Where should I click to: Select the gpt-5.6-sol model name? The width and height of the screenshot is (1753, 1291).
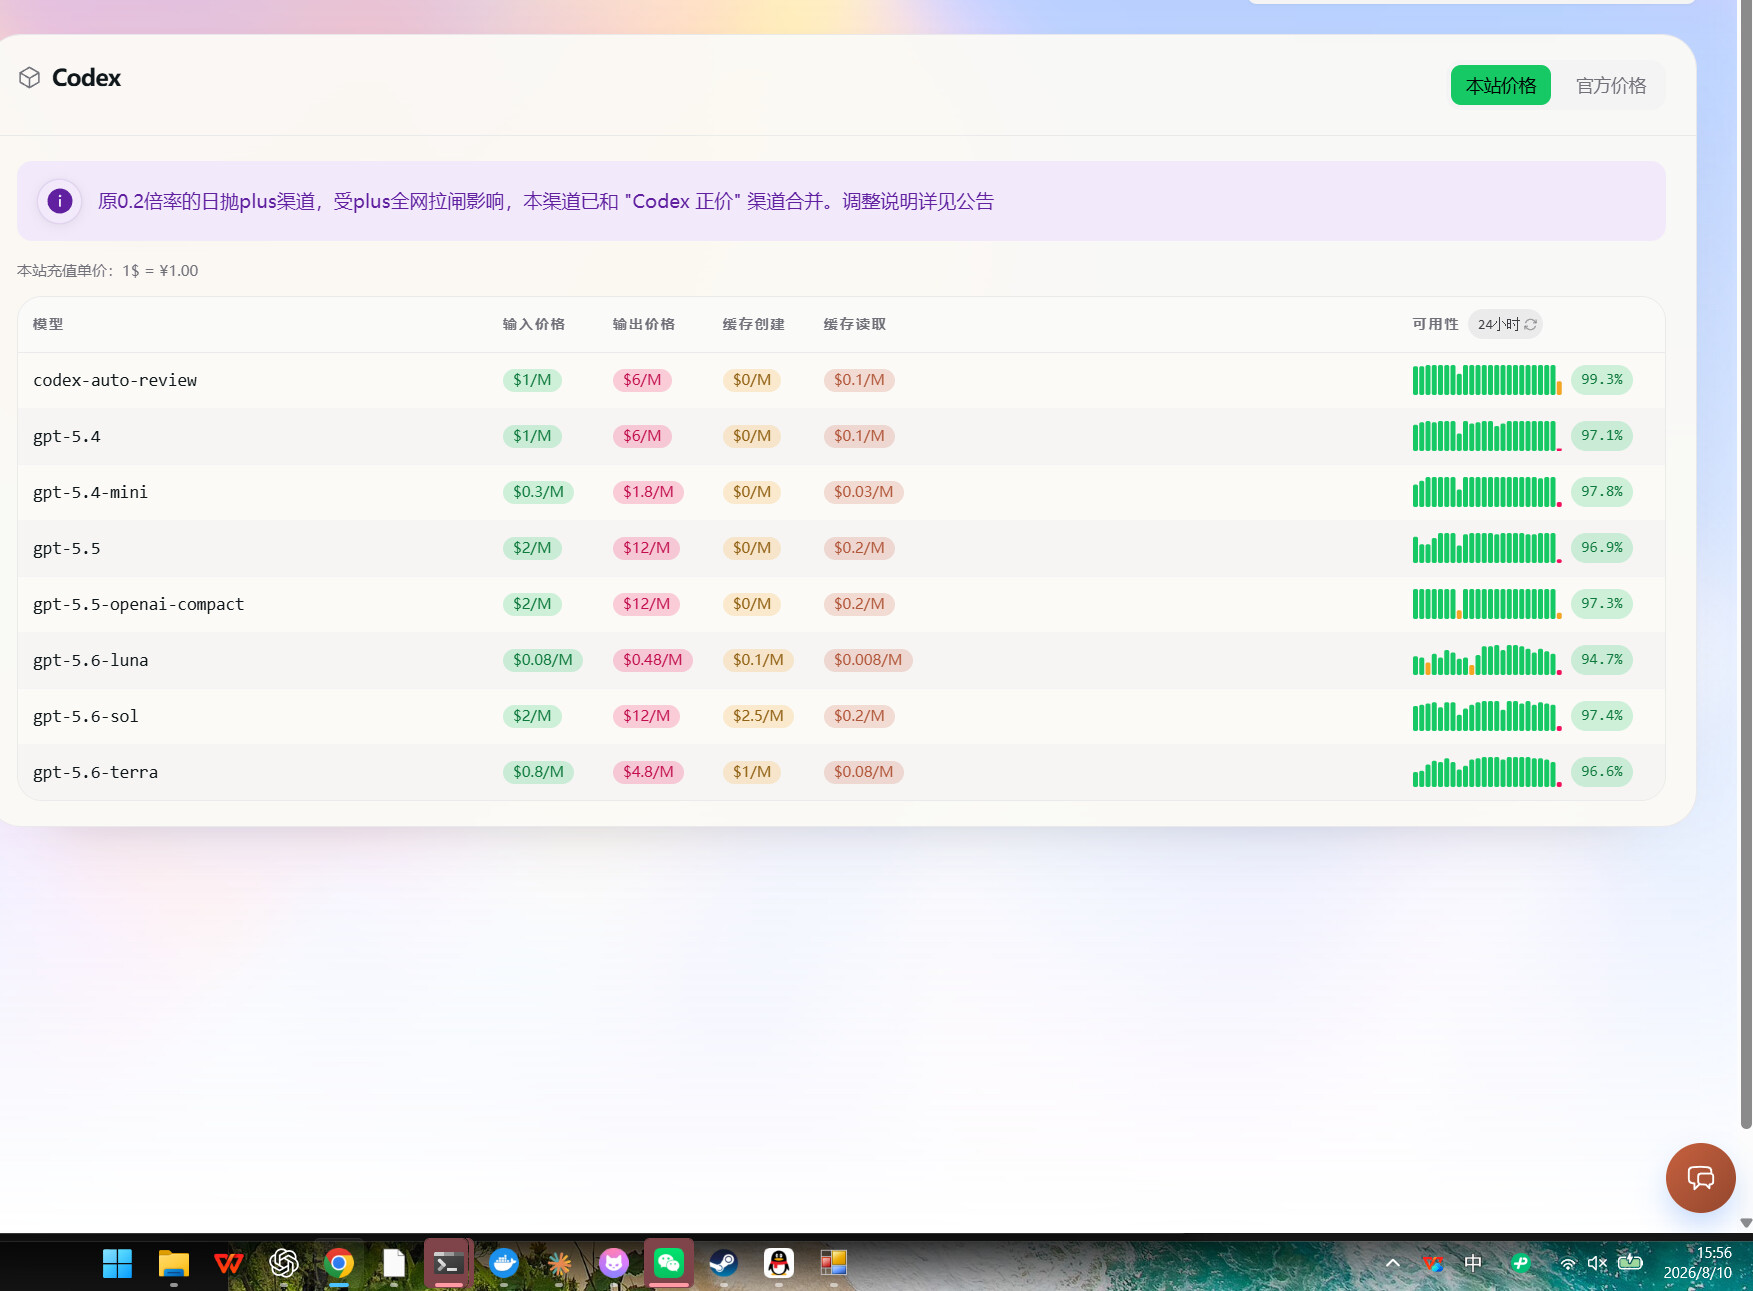click(x=86, y=716)
